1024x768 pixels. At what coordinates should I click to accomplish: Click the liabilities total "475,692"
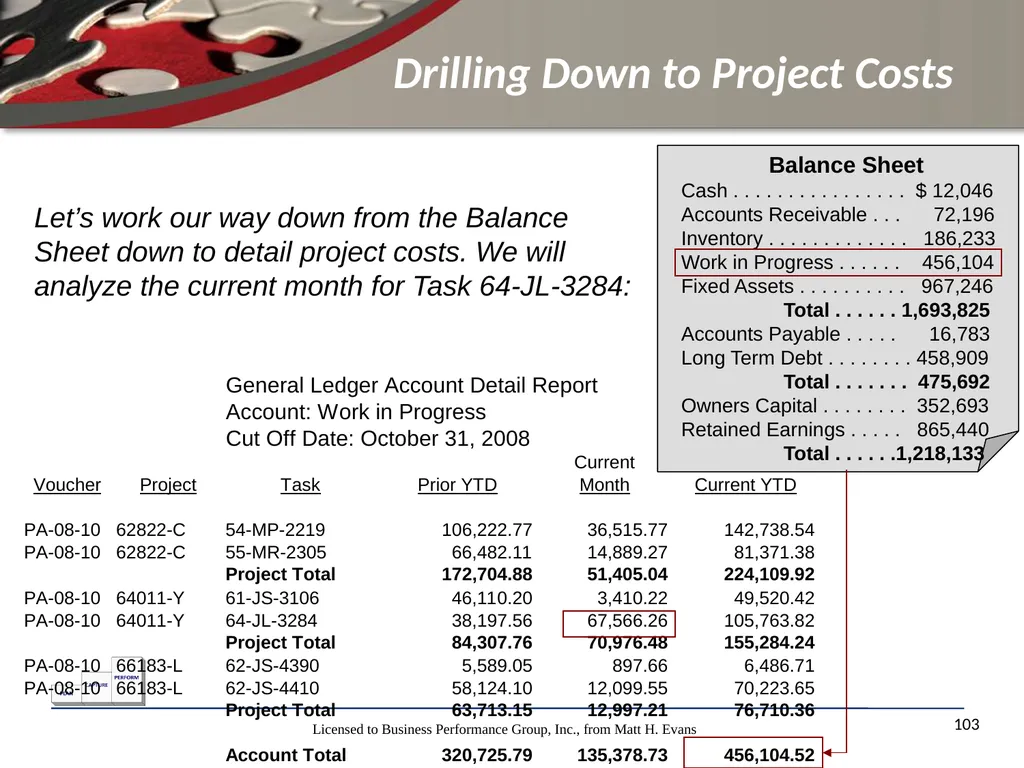point(953,382)
